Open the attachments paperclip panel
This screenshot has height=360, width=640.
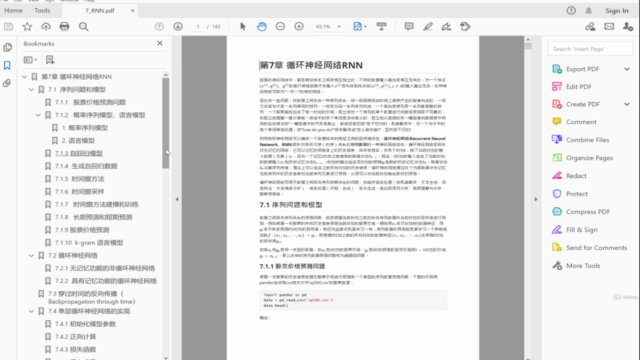point(7,83)
